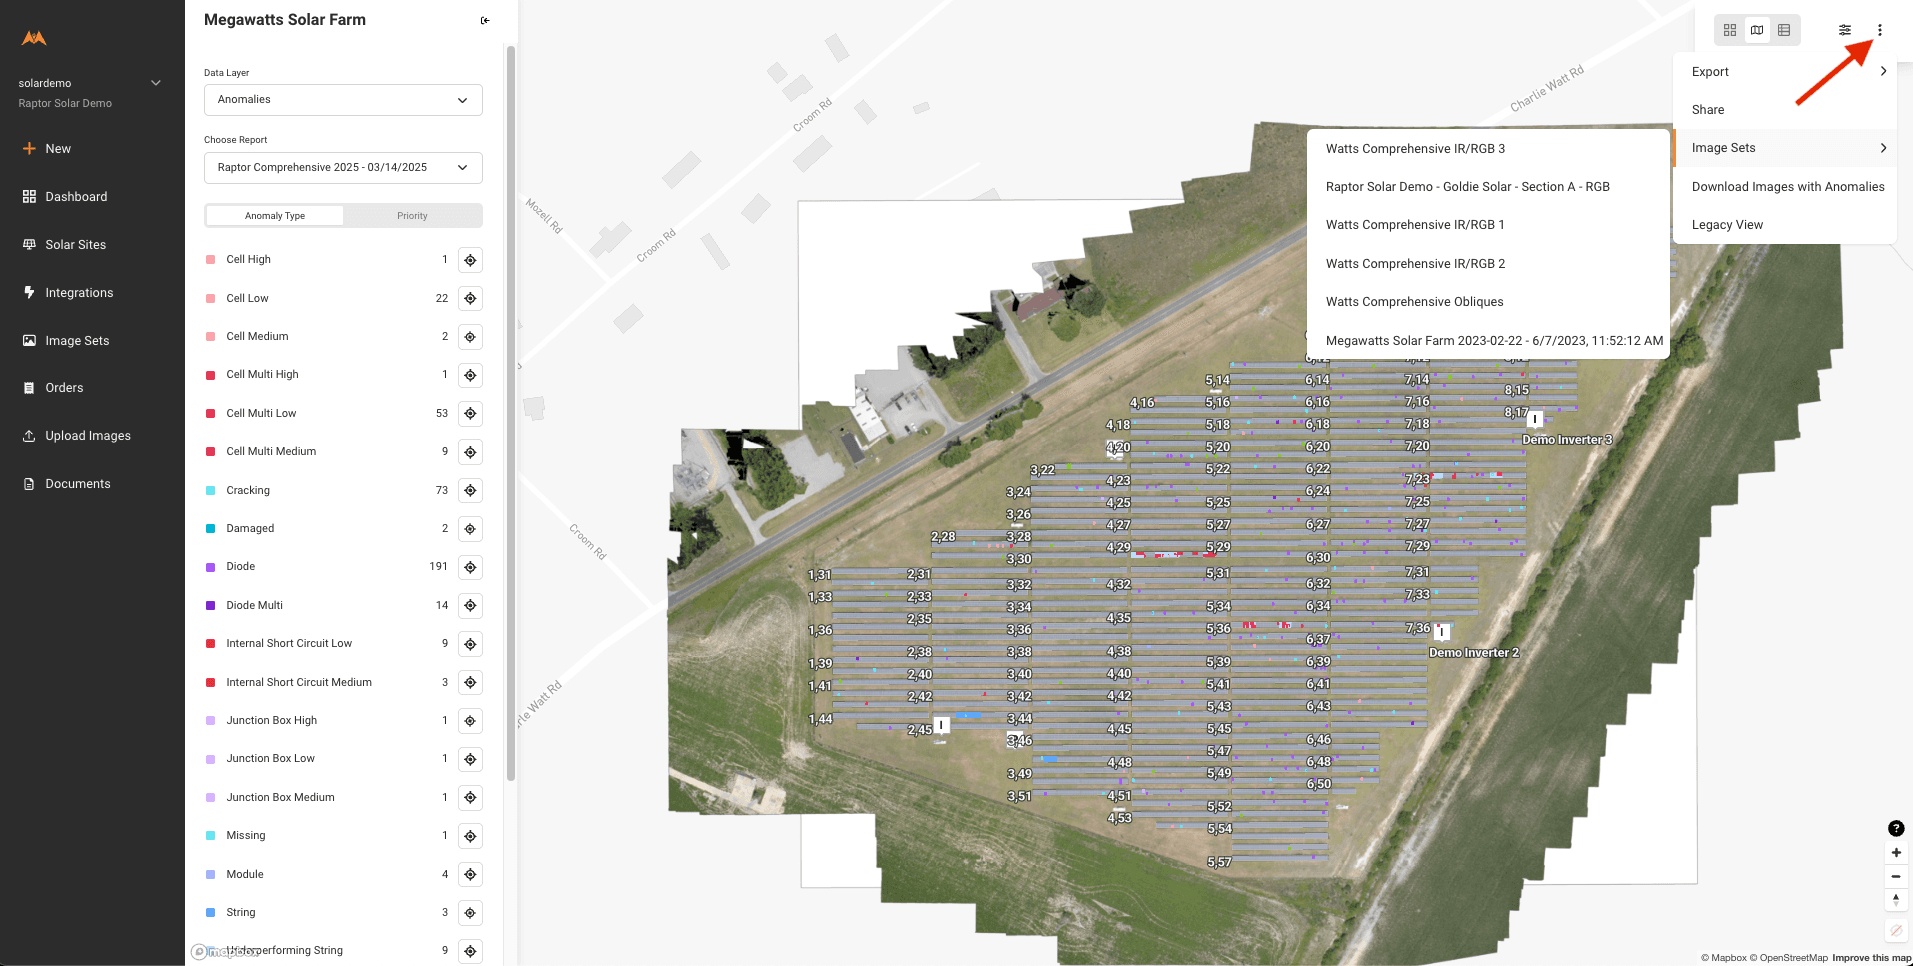Zoom out on the map
1913x966 pixels.
point(1896,876)
